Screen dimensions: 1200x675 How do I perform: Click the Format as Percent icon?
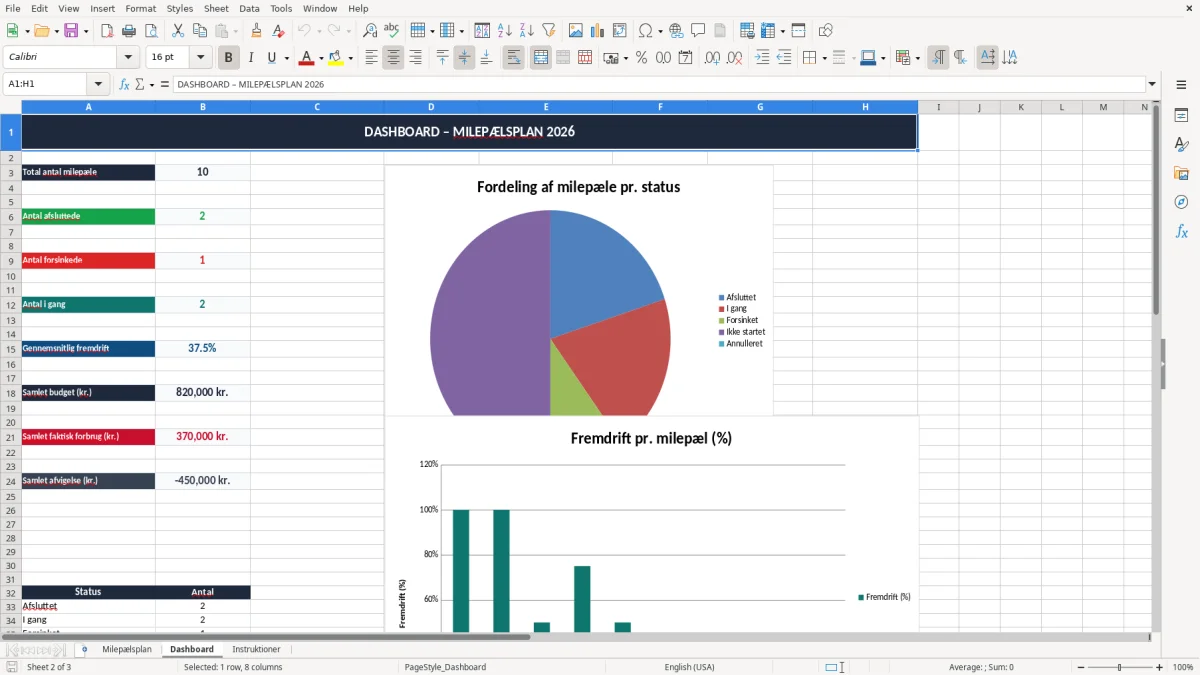(x=641, y=58)
